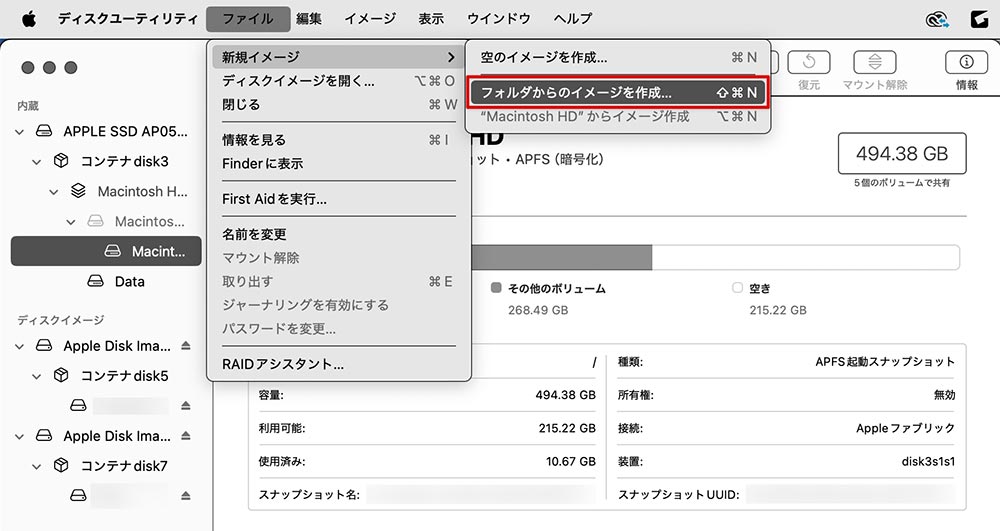1000x531 pixels.
Task: Open the Apple menu
Action: [28, 18]
